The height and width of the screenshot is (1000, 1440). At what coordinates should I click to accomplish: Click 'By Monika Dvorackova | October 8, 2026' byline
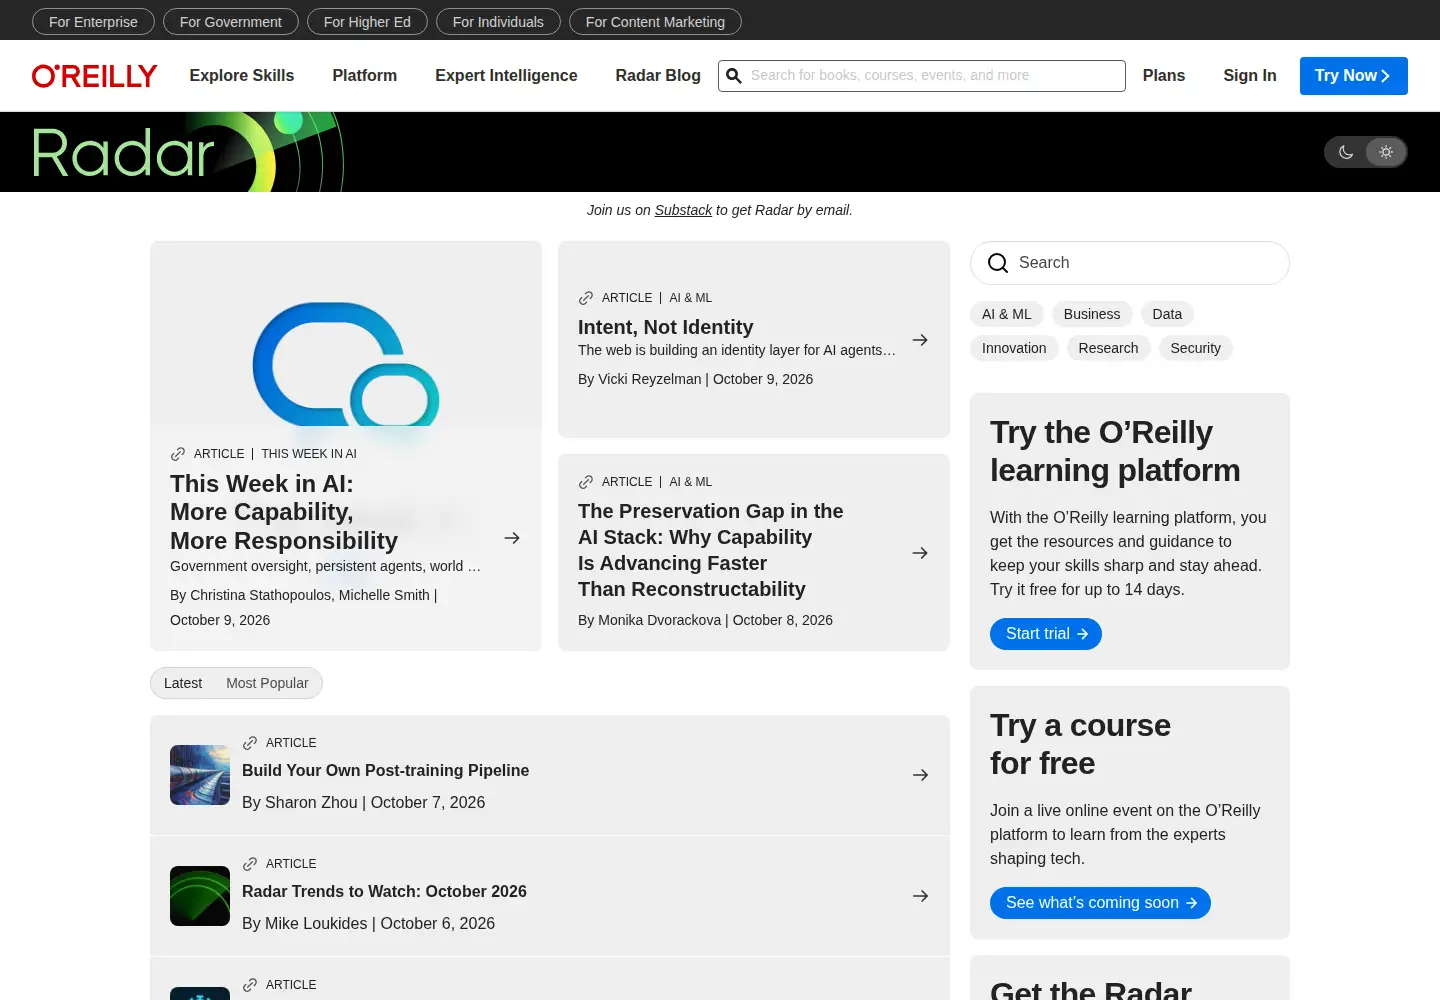coord(705,620)
